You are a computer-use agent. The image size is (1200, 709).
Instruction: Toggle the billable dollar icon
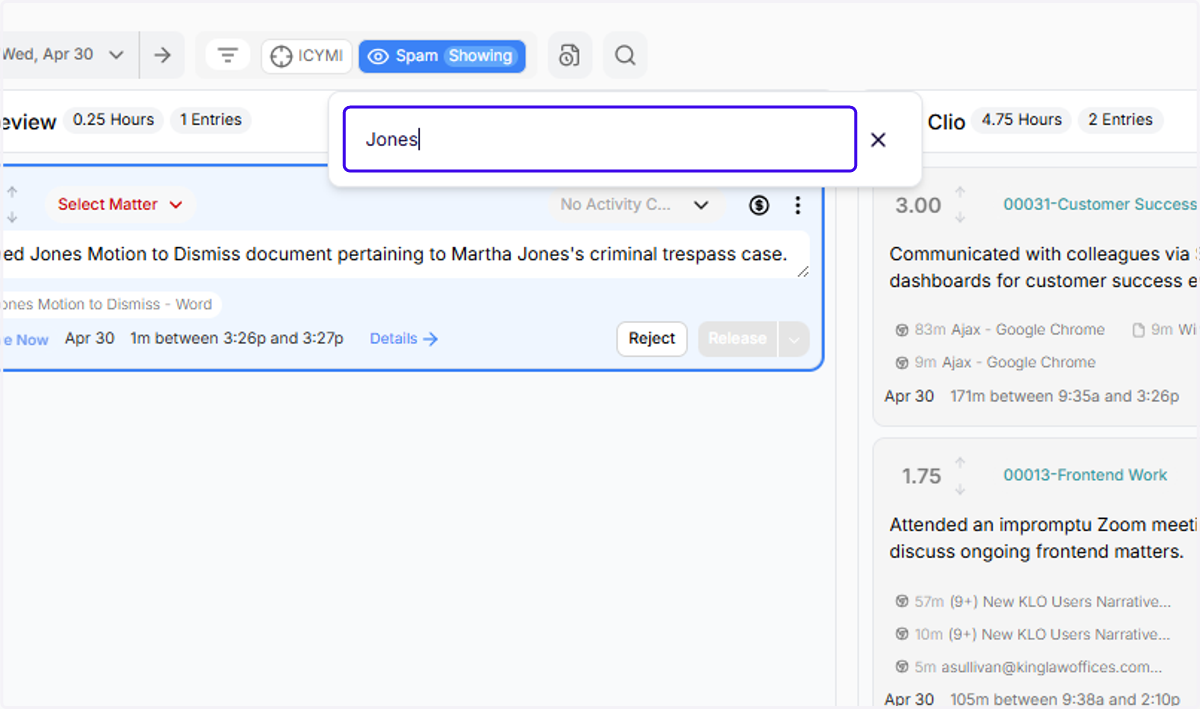click(x=759, y=205)
